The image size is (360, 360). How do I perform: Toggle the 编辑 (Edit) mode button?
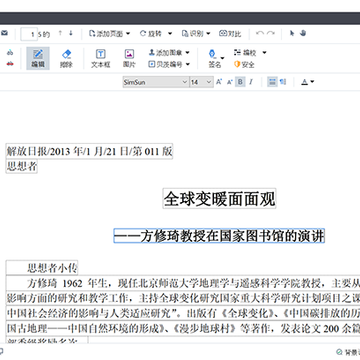[38, 58]
